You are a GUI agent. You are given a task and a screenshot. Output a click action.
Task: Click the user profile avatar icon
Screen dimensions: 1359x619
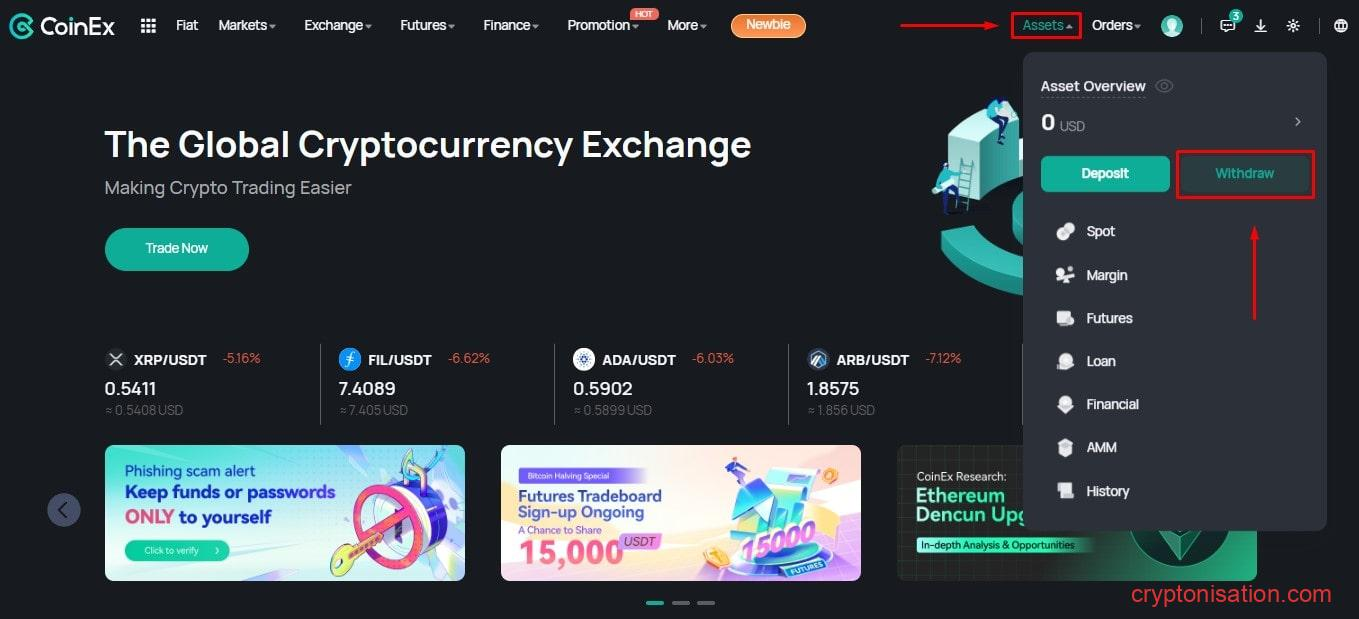tap(1172, 26)
